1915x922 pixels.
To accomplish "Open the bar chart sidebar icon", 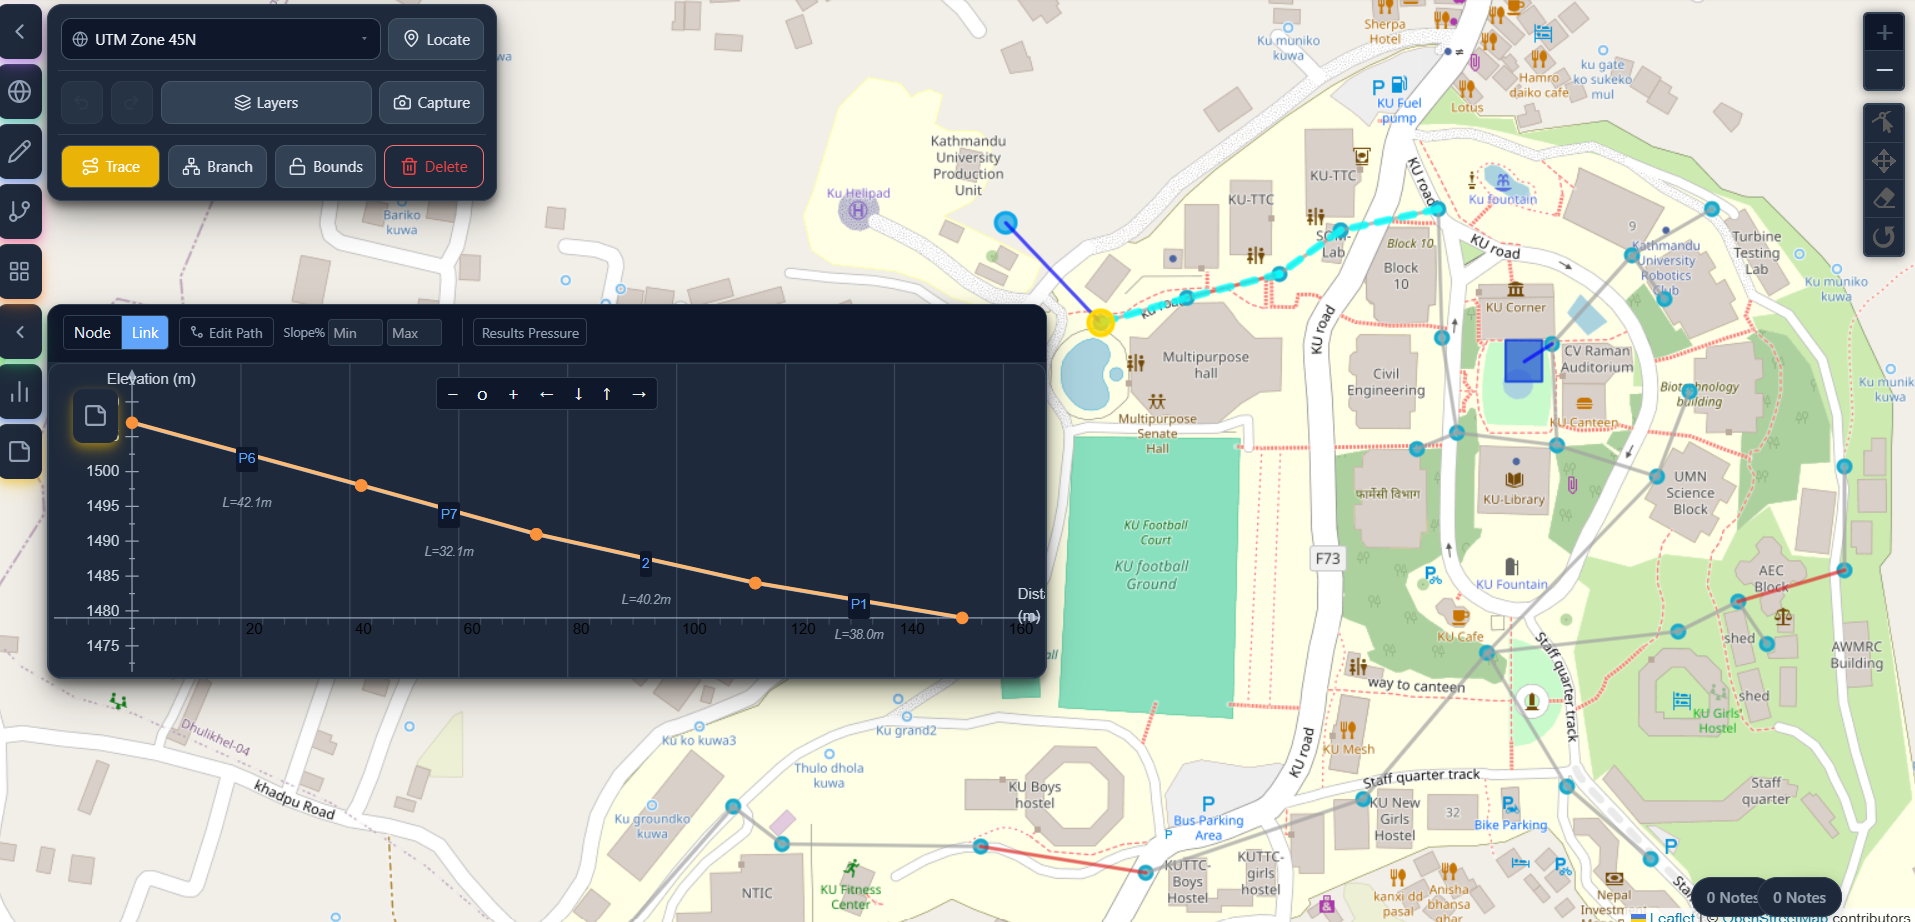I will coord(20,392).
